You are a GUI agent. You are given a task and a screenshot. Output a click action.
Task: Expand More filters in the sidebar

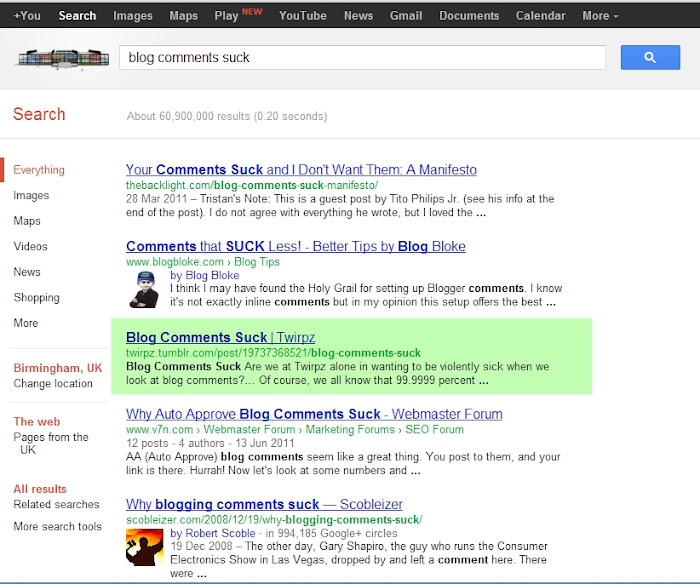point(26,323)
